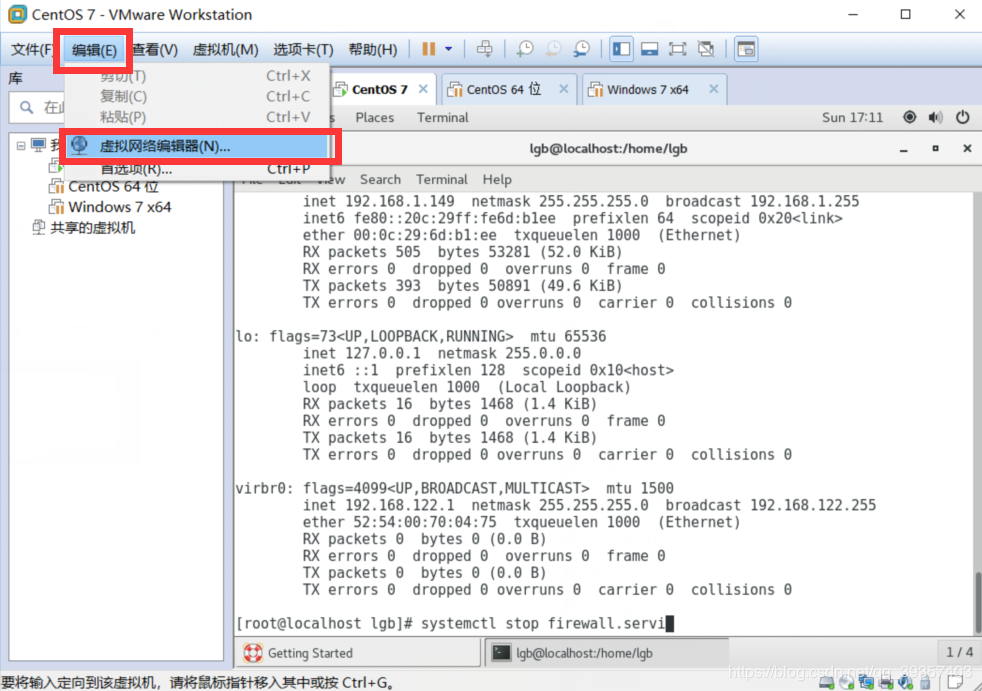Click the 虚拟网络编辑器 globe icon
982x691 pixels.
pos(80,145)
